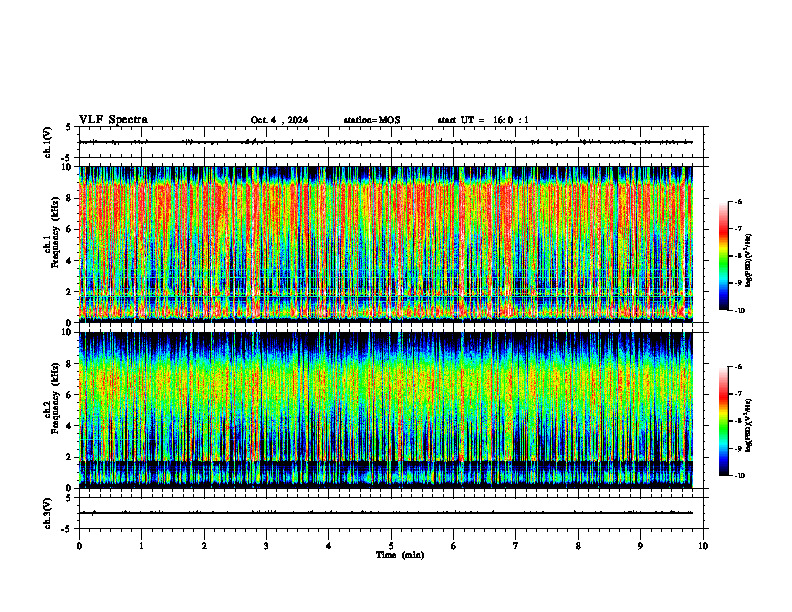Click time axis tick label "8"
Viewport: 792px width, 612px height.
(x=578, y=546)
